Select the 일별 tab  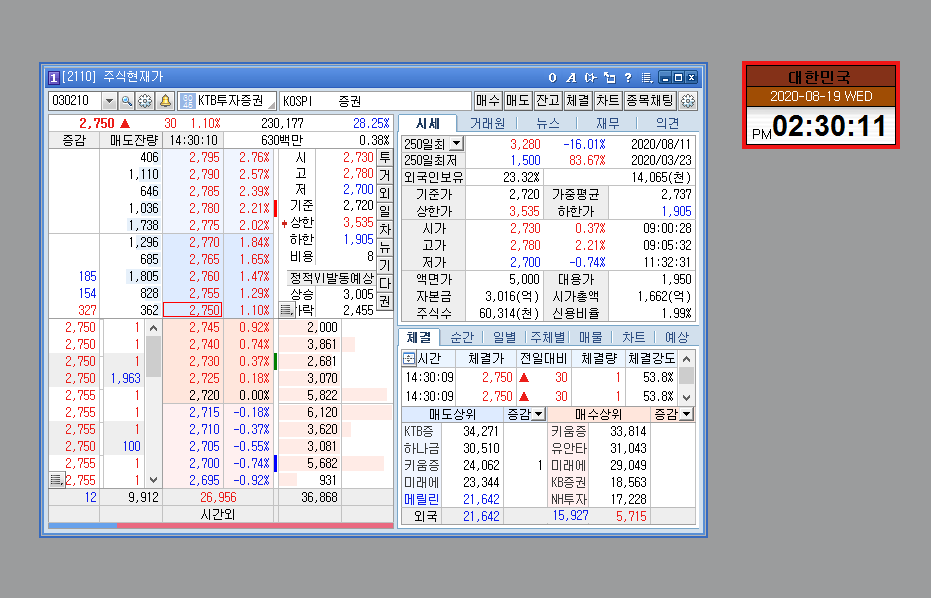[504, 338]
